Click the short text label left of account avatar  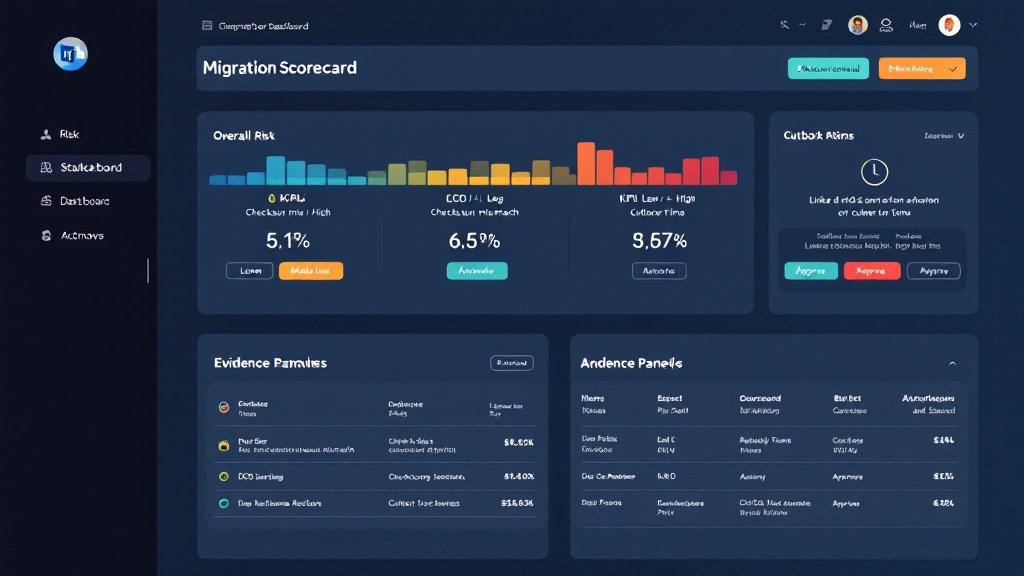[918, 25]
